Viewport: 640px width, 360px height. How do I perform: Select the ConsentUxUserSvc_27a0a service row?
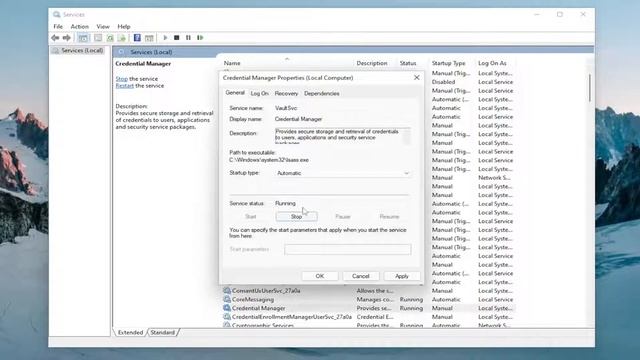tap(369, 291)
